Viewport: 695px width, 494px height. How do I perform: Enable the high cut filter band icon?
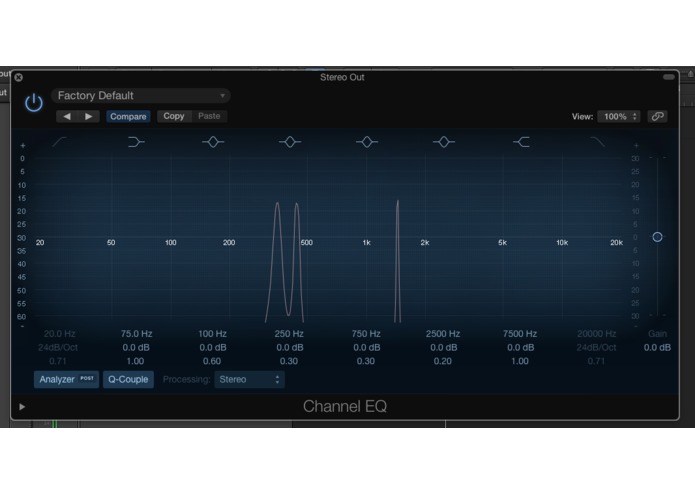click(597, 142)
